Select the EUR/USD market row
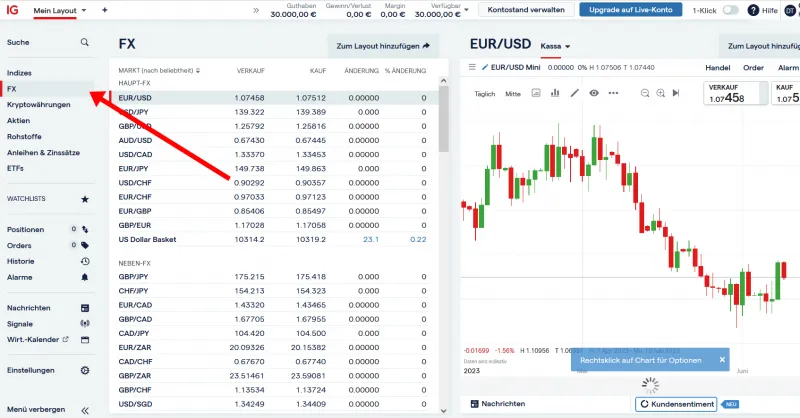Screen dimensions: 800x418 pos(273,97)
